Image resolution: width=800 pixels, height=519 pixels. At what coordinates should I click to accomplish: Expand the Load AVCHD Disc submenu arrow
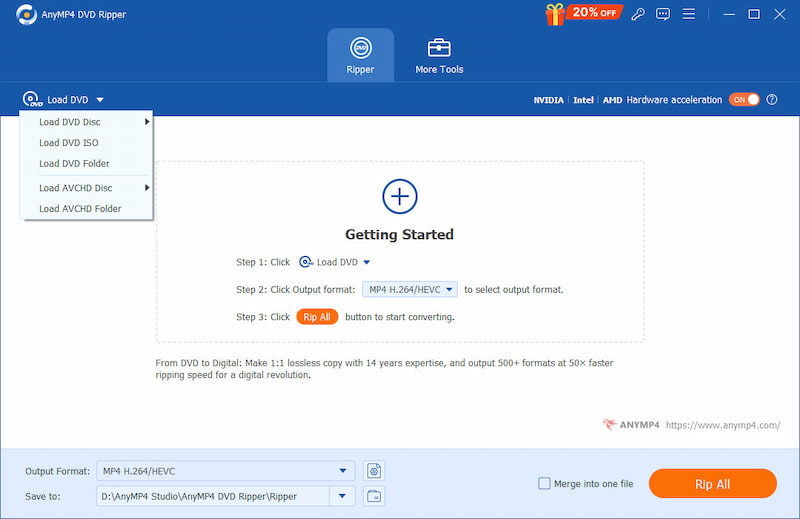tap(147, 188)
